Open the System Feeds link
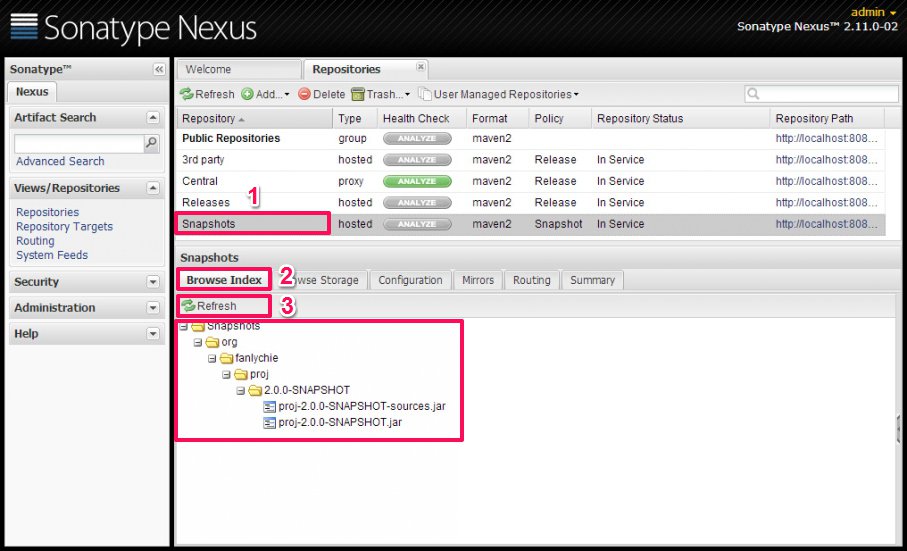The height and width of the screenshot is (551, 907). (52, 255)
